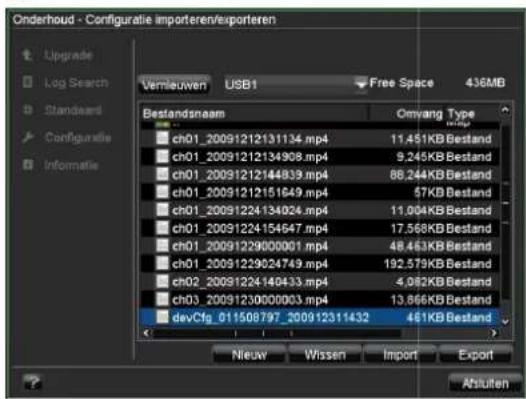This screenshot has height=399, width=526.
Task: Click file icon of ch02_20091224140433.mp4
Action: (162, 281)
